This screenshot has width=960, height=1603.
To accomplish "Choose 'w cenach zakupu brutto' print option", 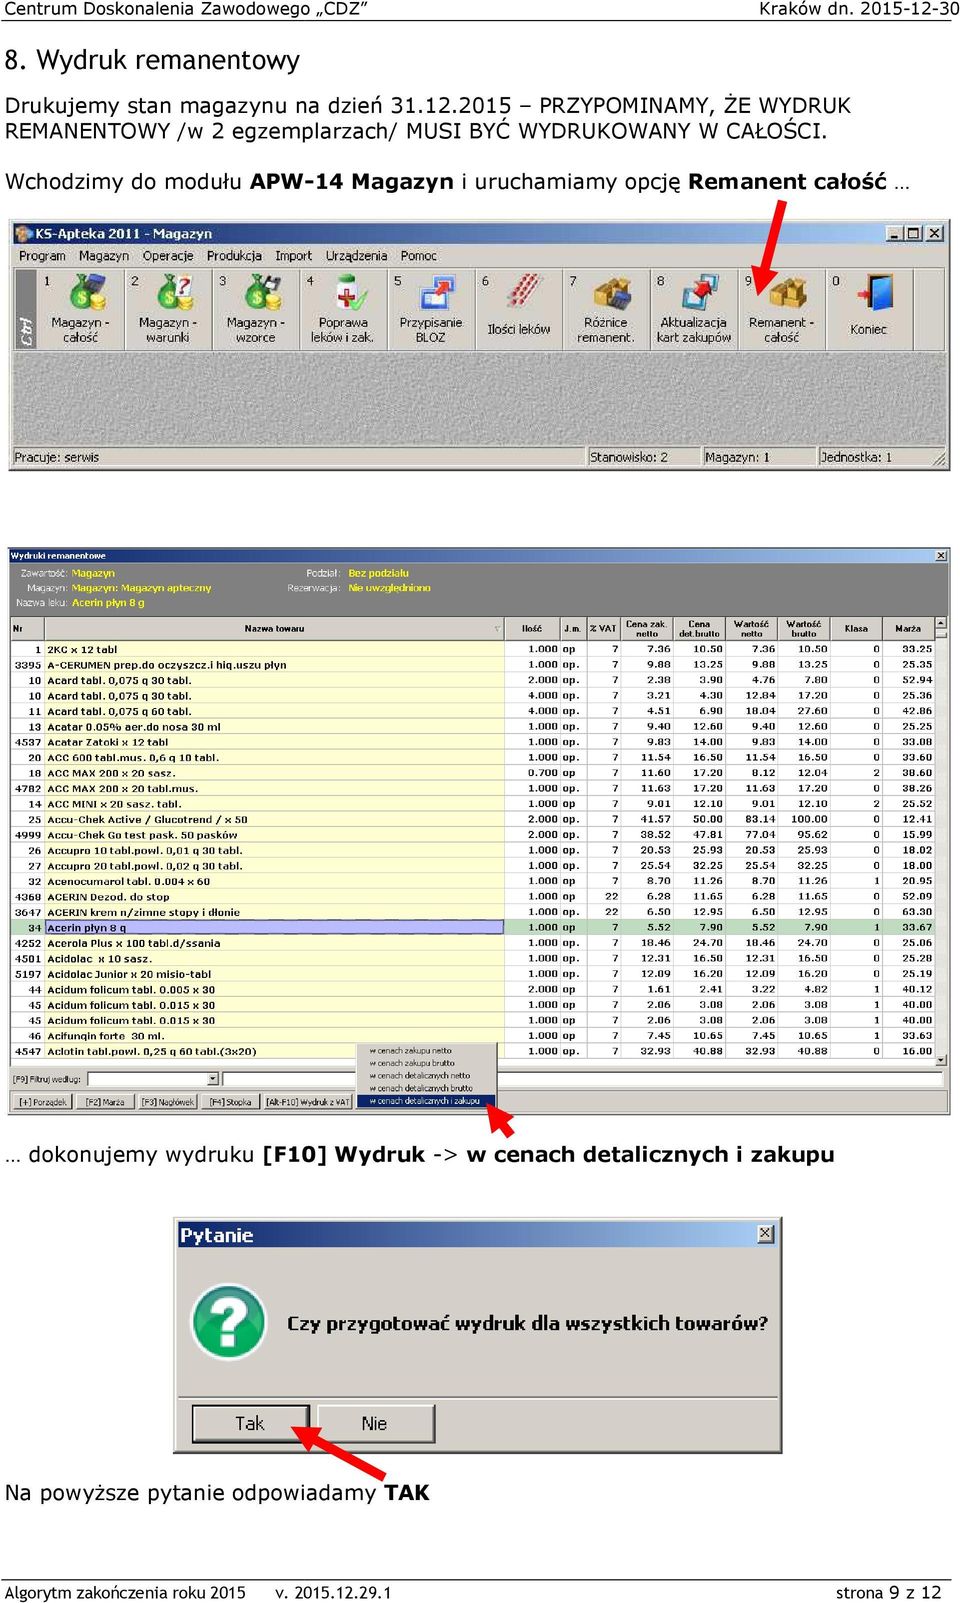I will (427, 1063).
